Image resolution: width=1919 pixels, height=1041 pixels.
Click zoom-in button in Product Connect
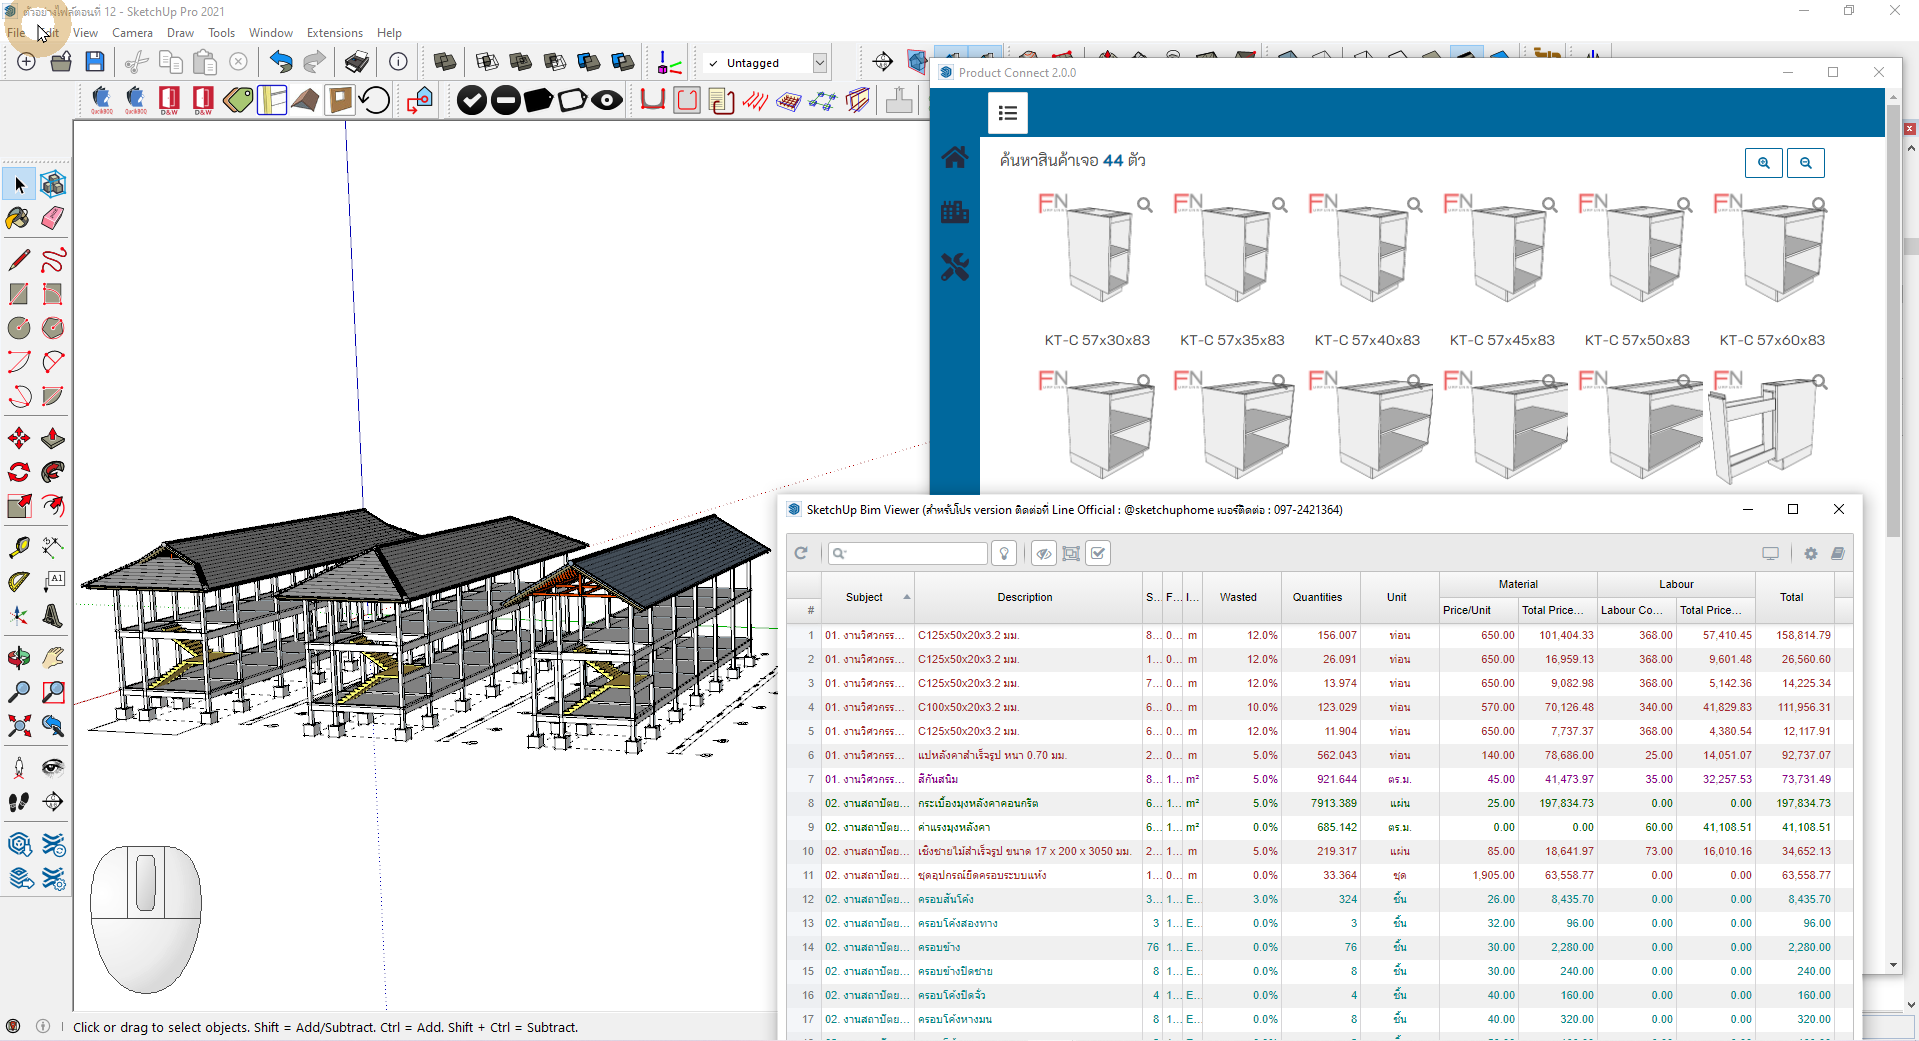pos(1764,163)
